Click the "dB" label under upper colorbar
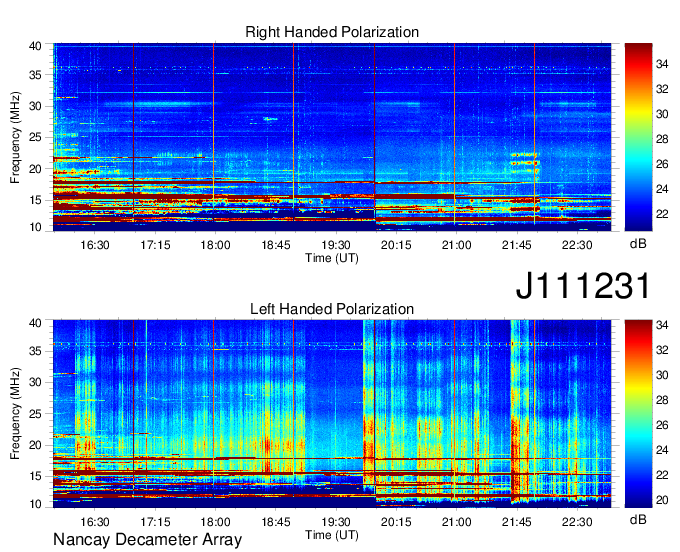The height and width of the screenshot is (552, 680). [638, 244]
